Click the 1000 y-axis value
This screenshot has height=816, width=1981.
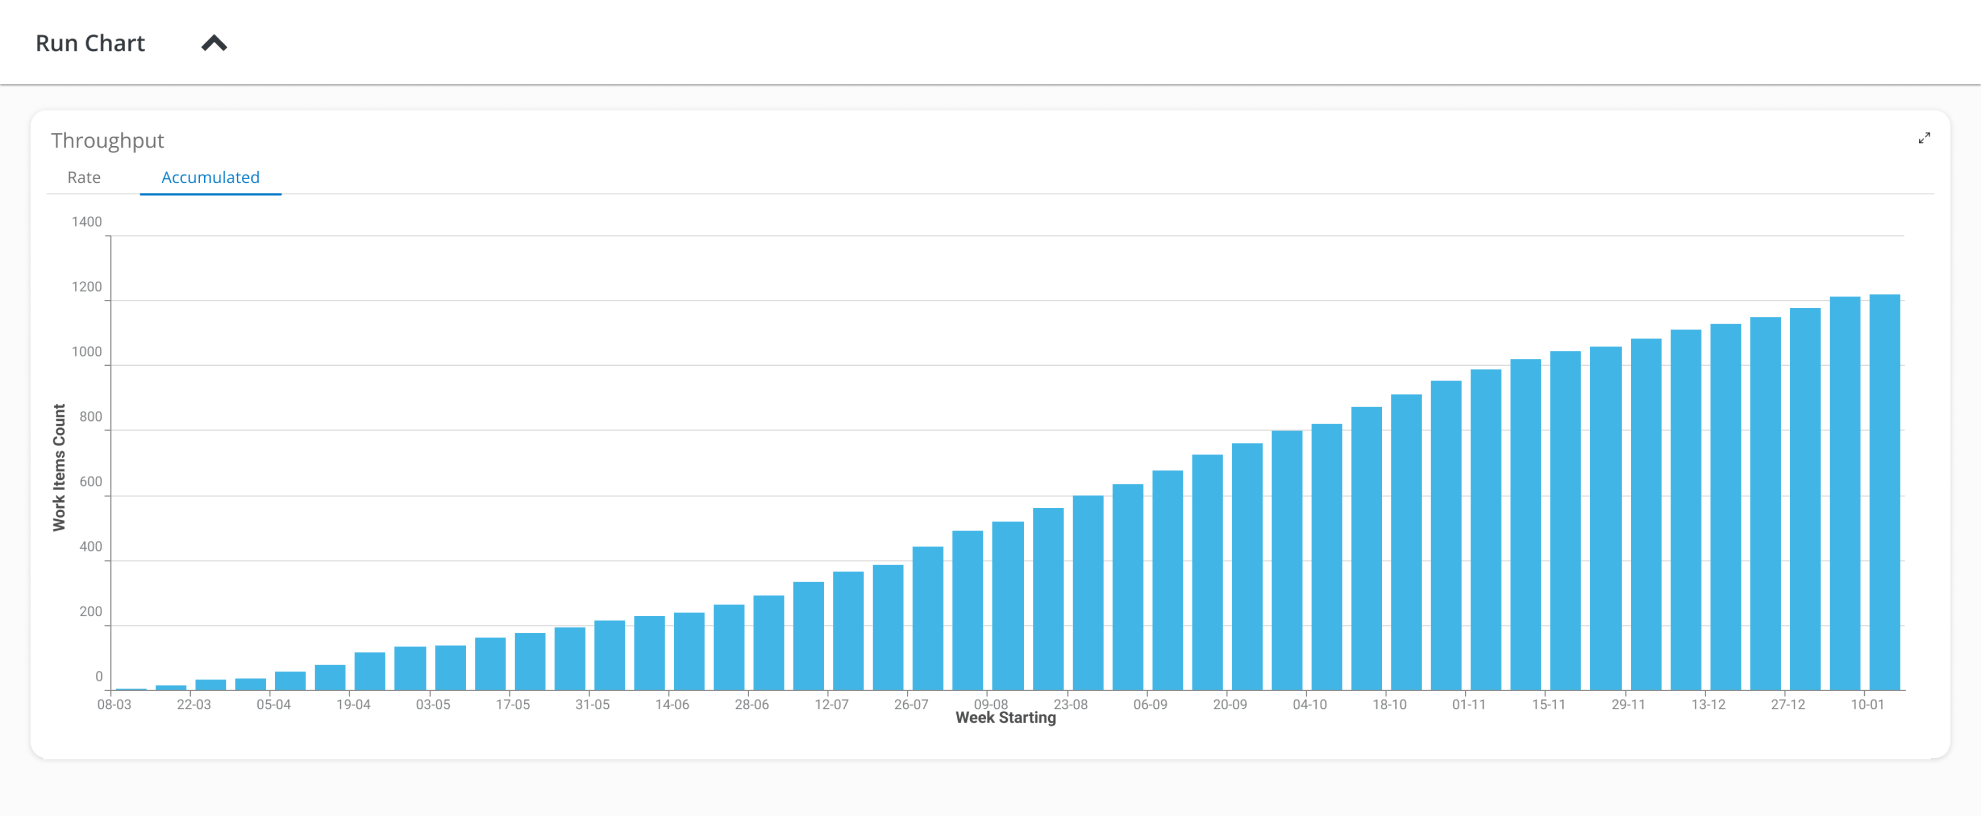[87, 352]
